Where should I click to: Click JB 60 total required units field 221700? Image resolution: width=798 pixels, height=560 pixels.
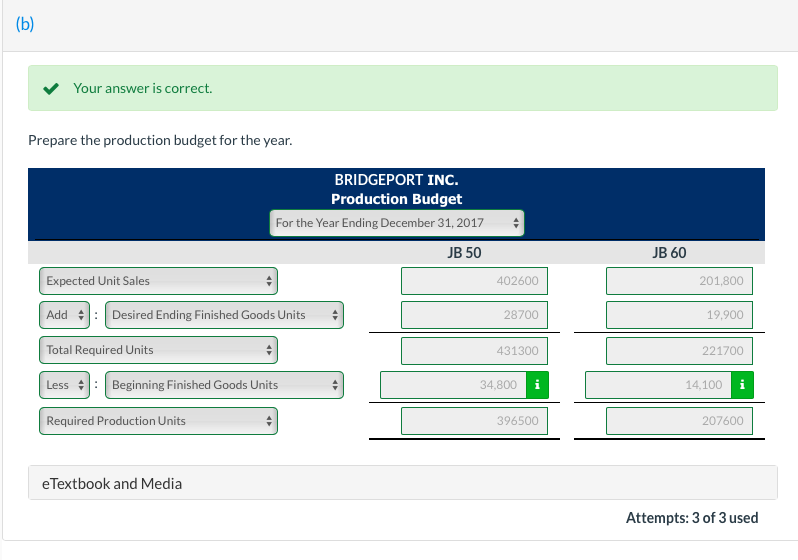pos(679,351)
